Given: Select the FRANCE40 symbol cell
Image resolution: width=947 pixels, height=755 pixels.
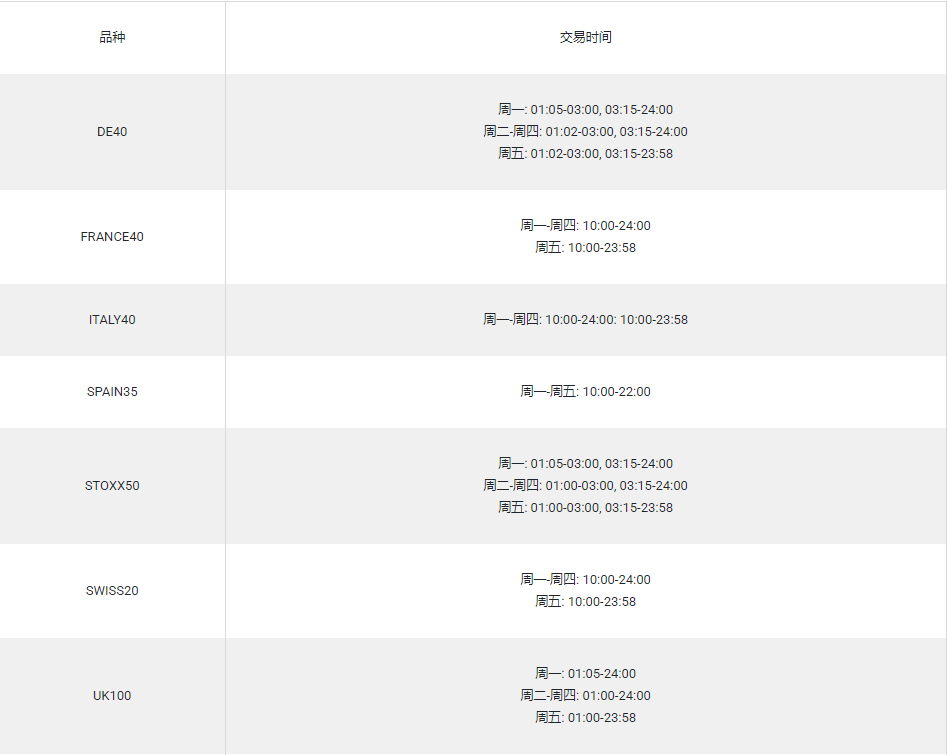Looking at the screenshot, I should tap(112, 237).
